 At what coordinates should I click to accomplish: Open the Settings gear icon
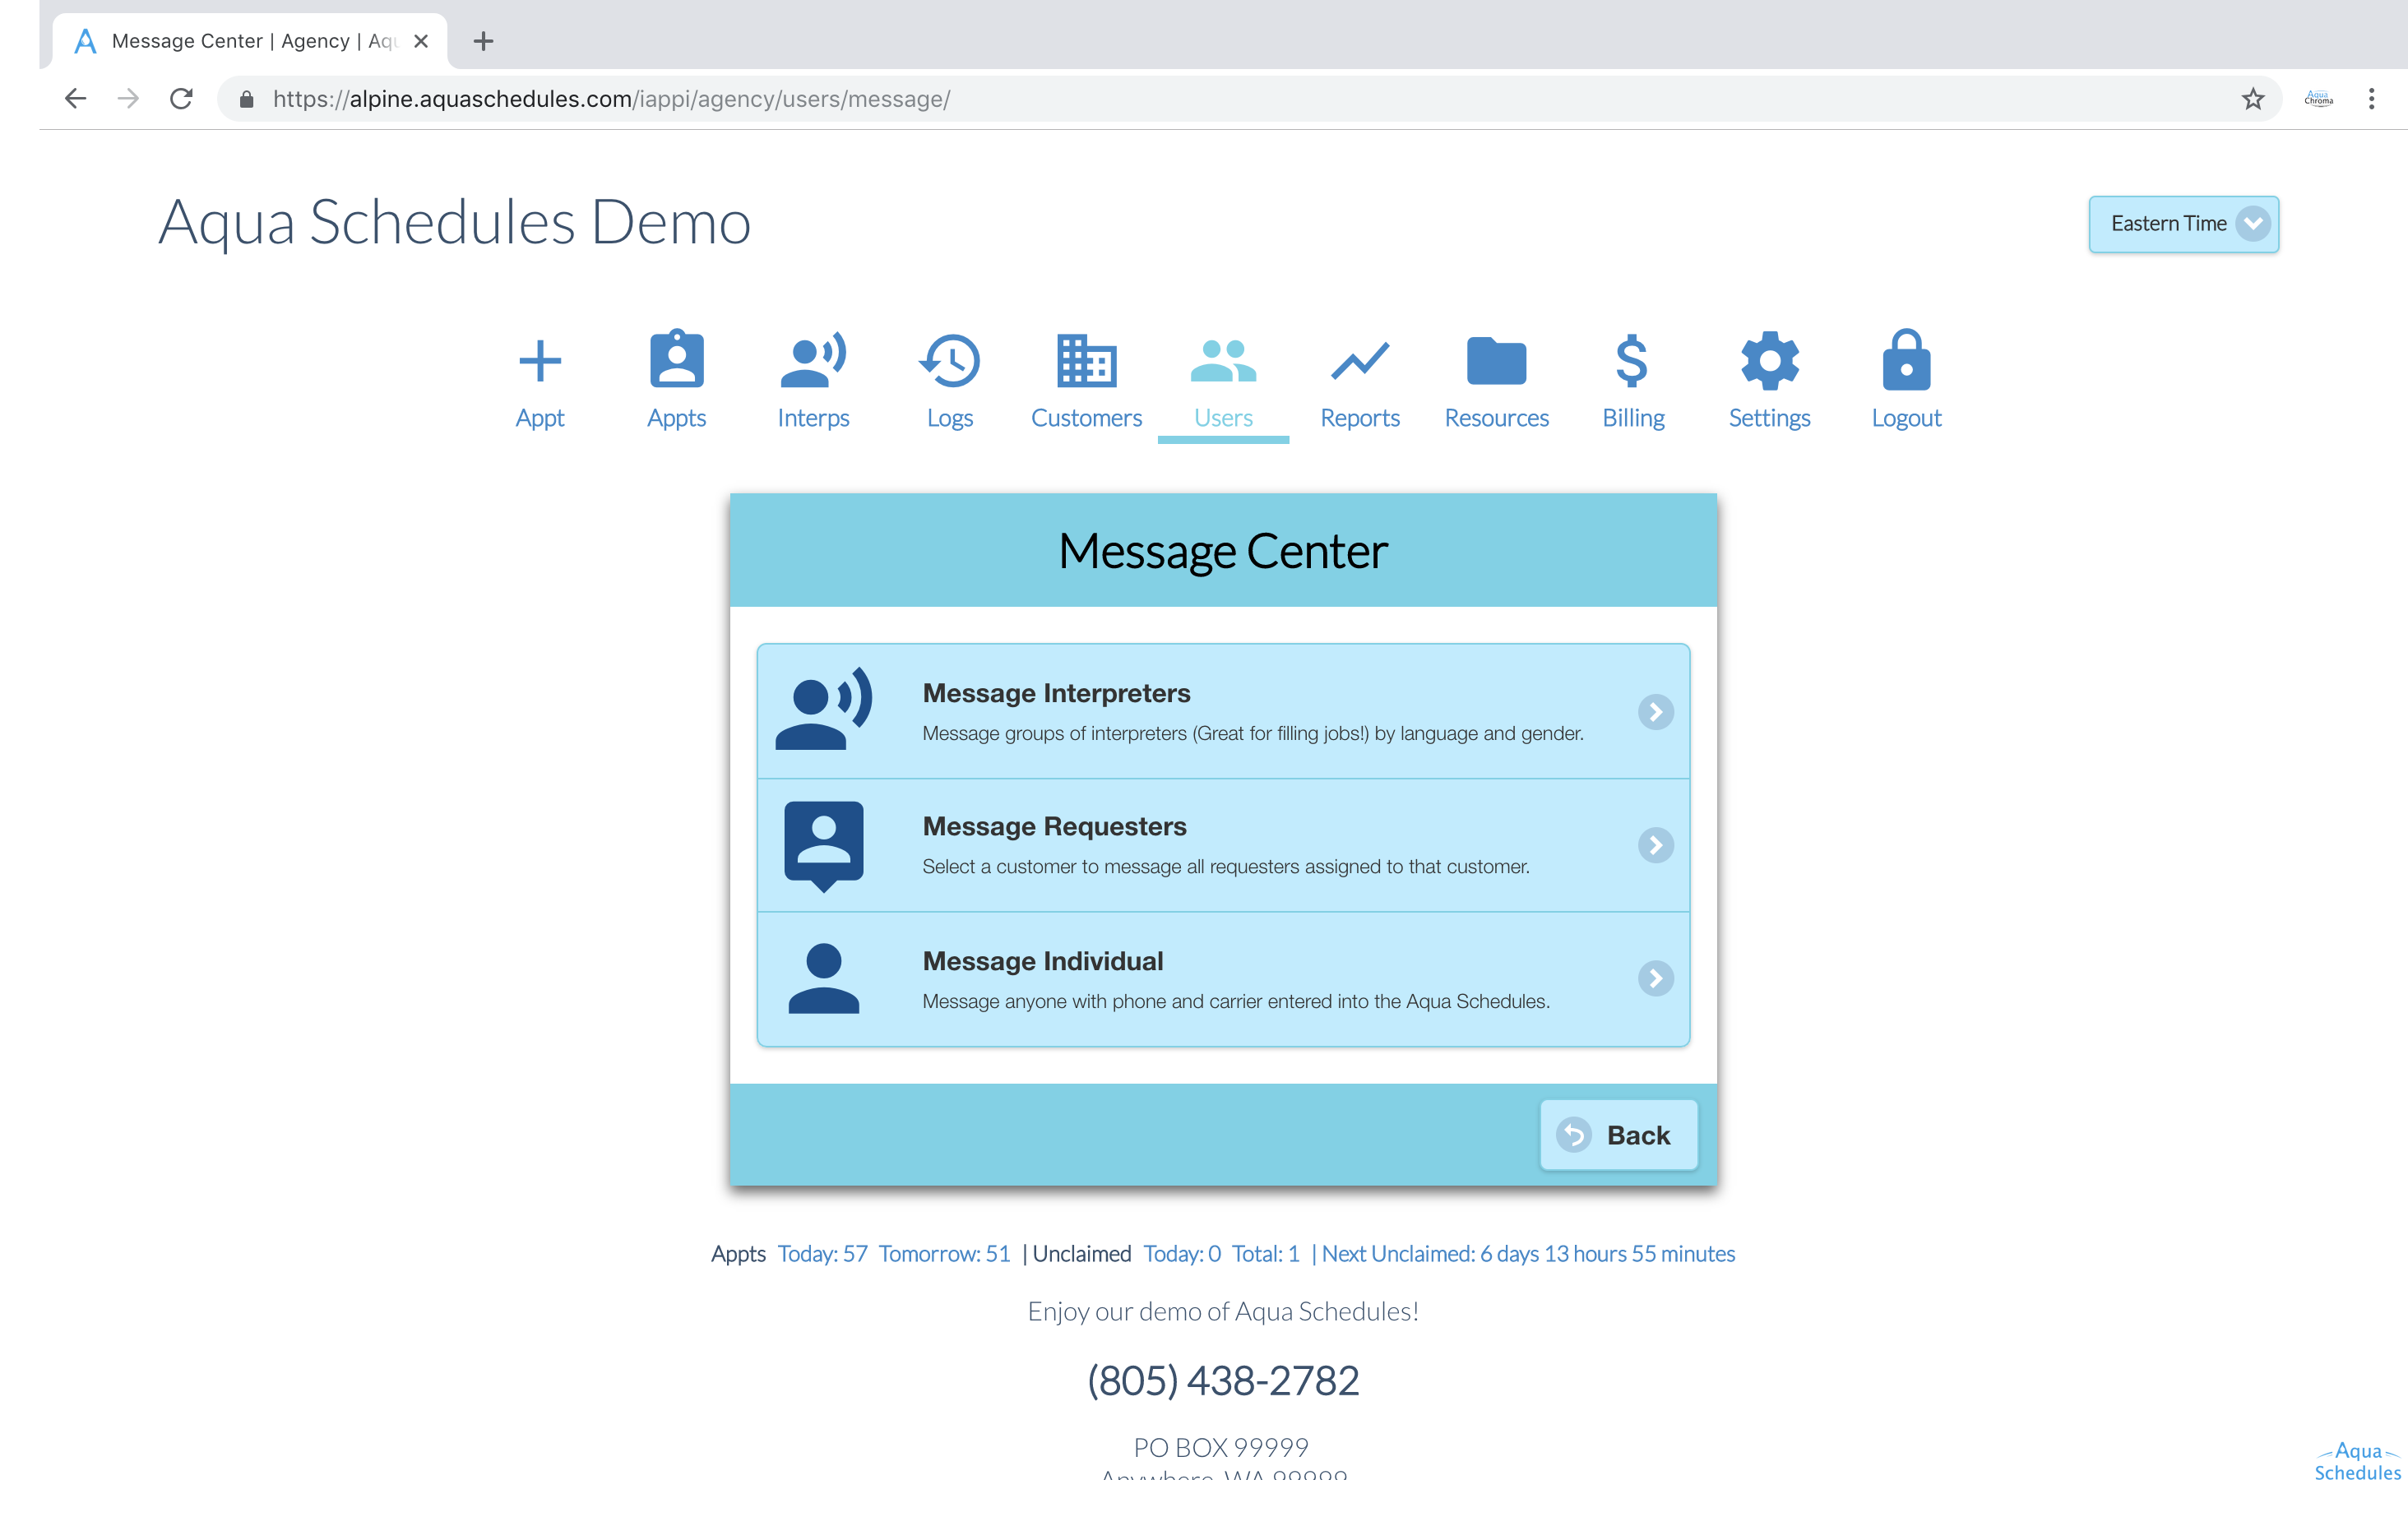(x=1769, y=360)
